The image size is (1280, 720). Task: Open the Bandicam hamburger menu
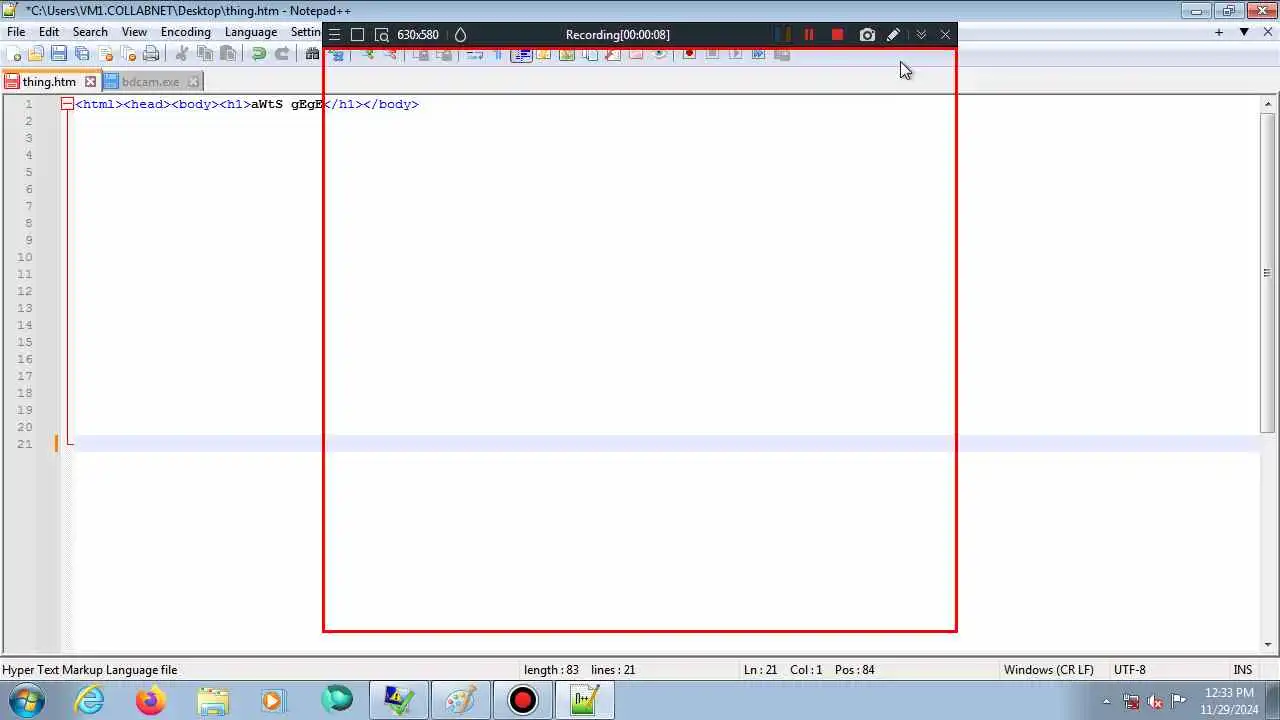[x=334, y=35]
